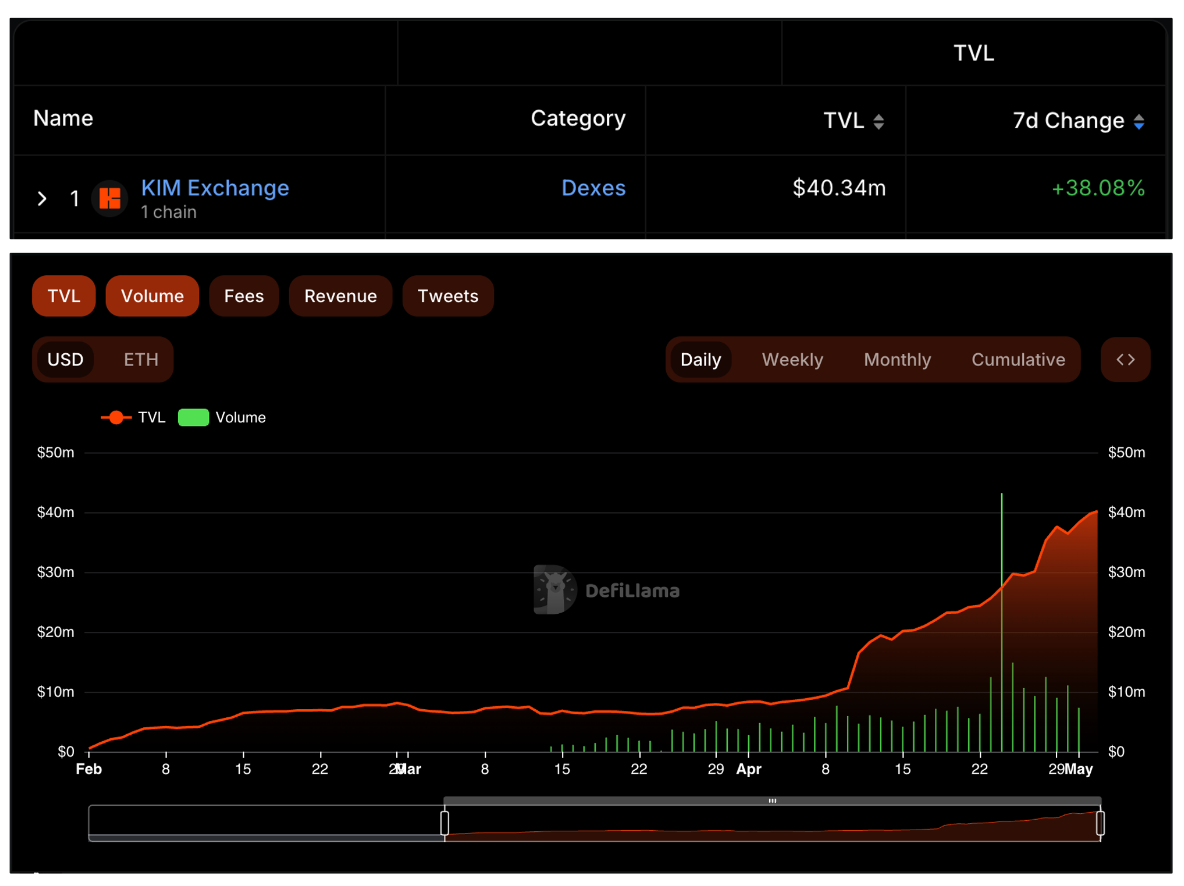Sort table by TVL column arrows
1184x886 pixels.
[x=878, y=121]
